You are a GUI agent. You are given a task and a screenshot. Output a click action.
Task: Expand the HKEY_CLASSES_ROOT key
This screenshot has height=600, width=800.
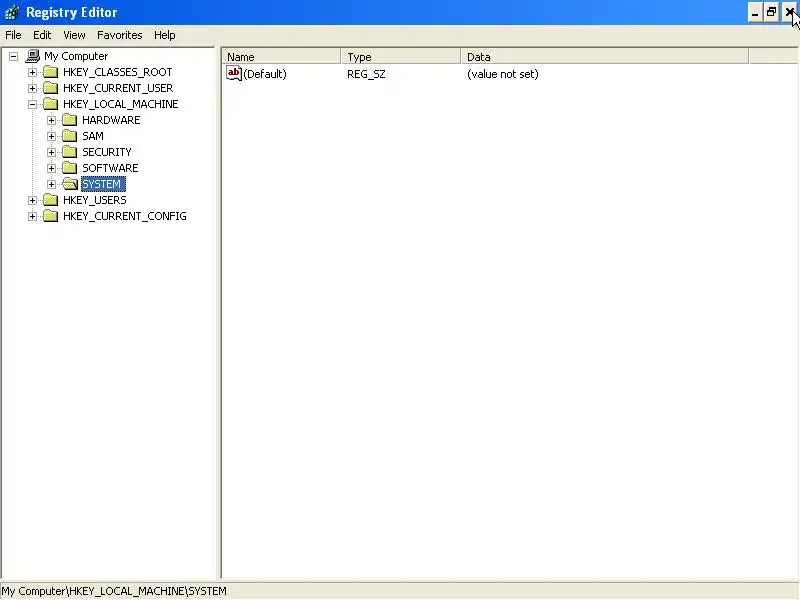tap(33, 72)
